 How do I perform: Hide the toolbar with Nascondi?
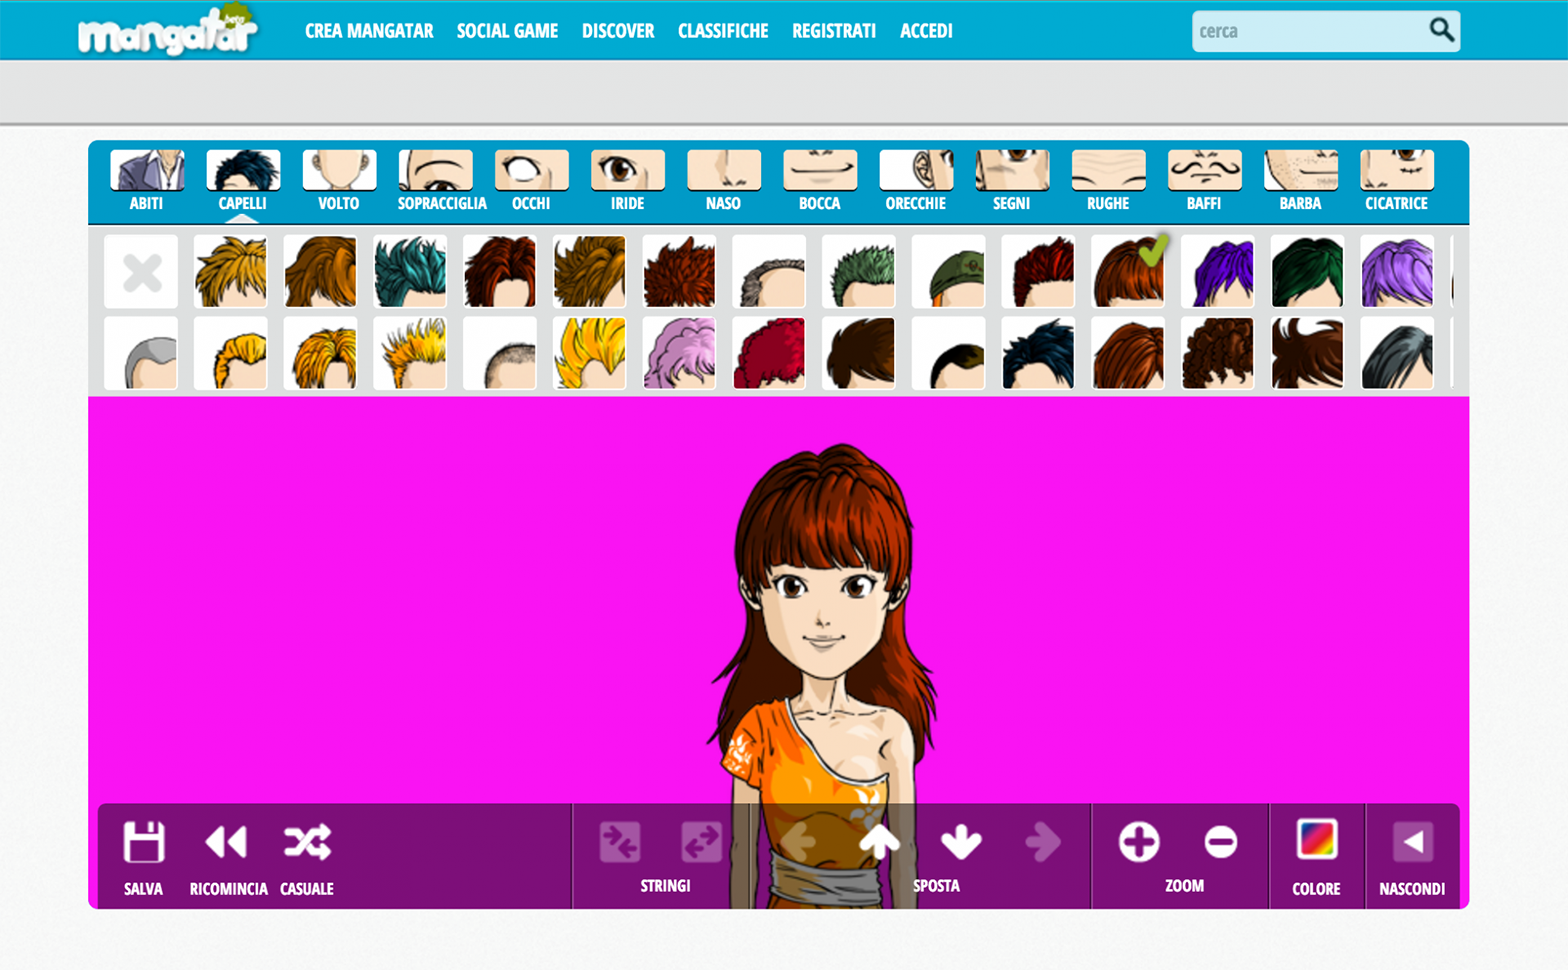coord(1412,842)
